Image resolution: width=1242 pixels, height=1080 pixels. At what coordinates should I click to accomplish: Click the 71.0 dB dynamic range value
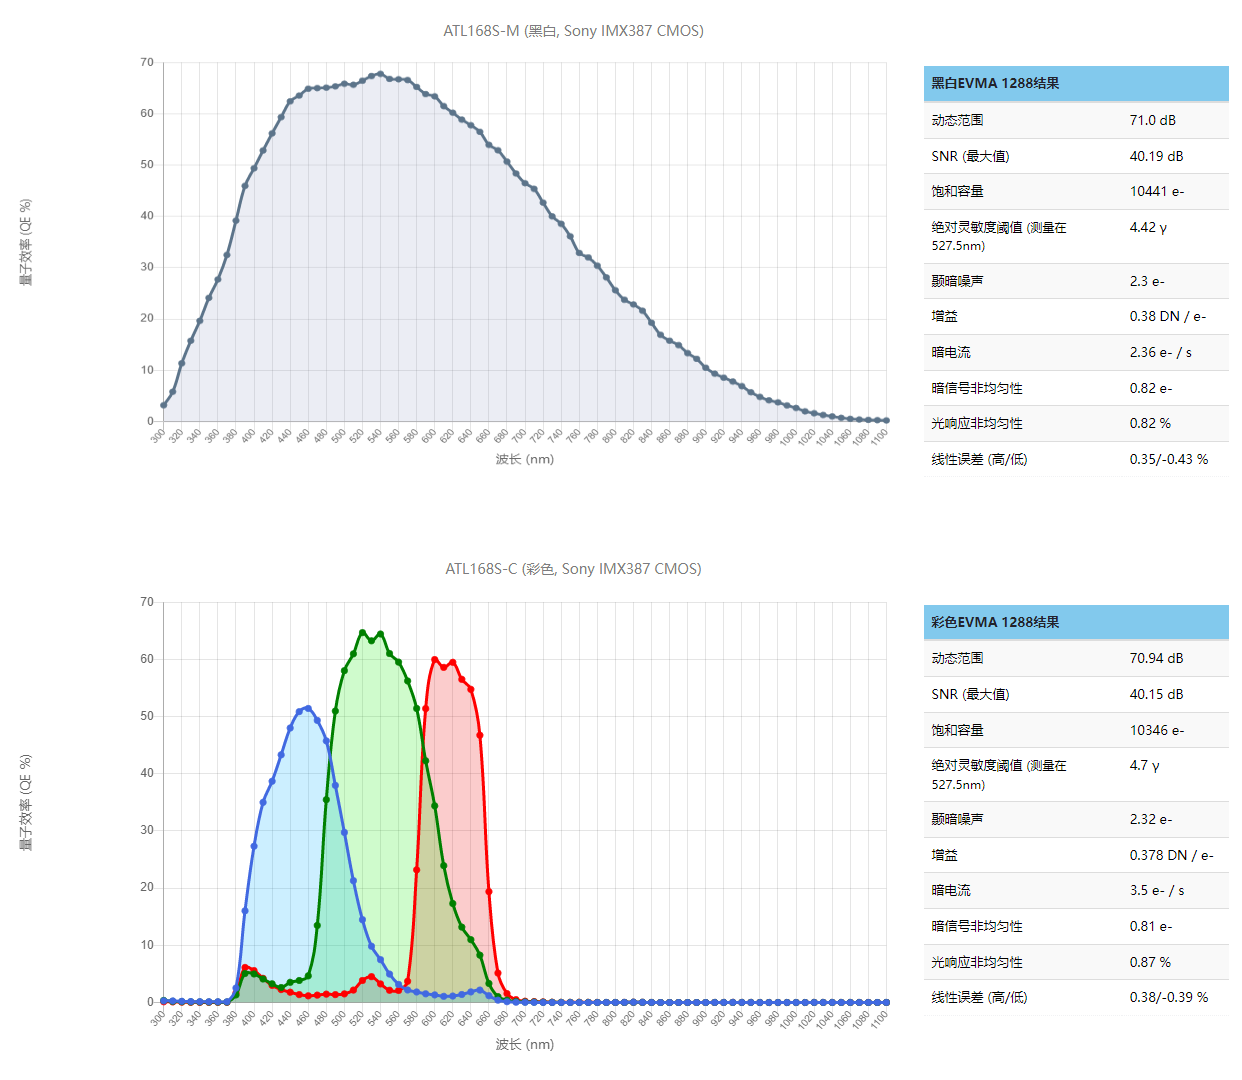1152,120
